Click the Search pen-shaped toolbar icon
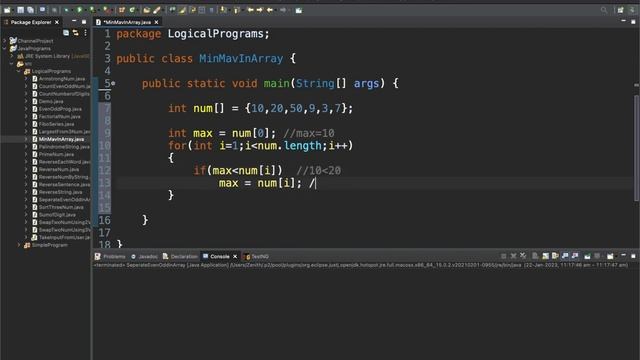 click(x=157, y=10)
